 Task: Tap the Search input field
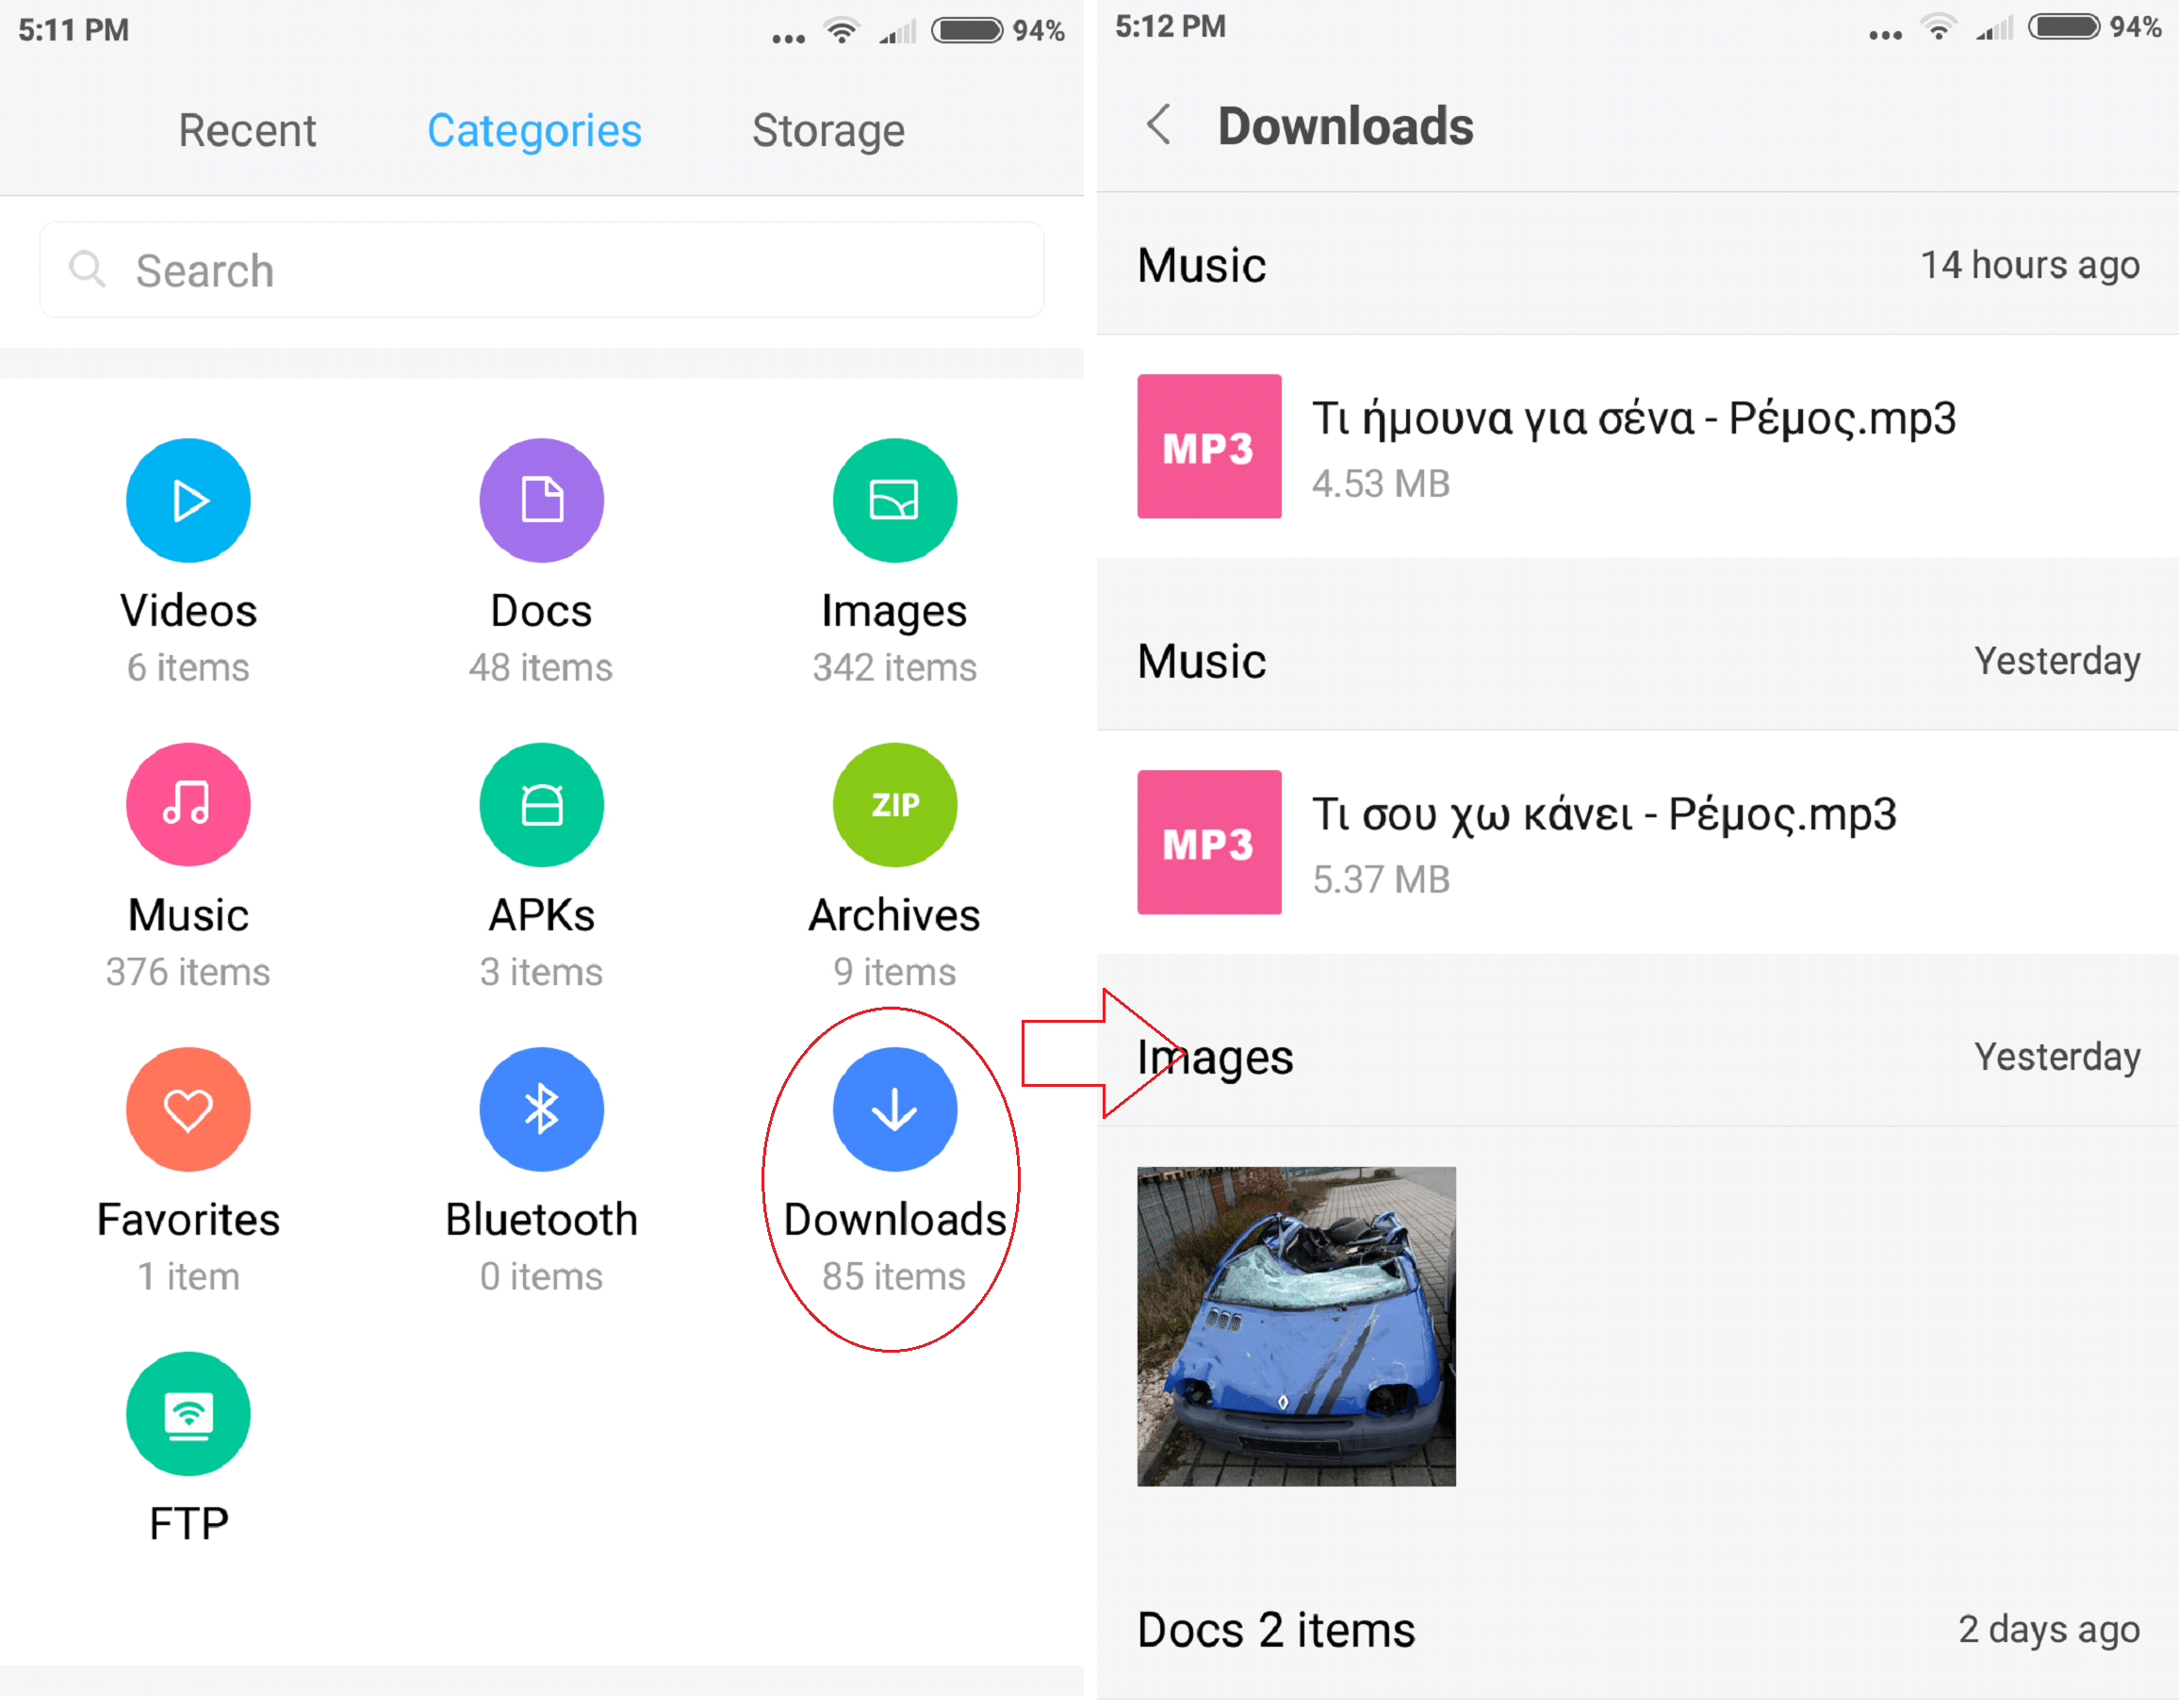[541, 270]
